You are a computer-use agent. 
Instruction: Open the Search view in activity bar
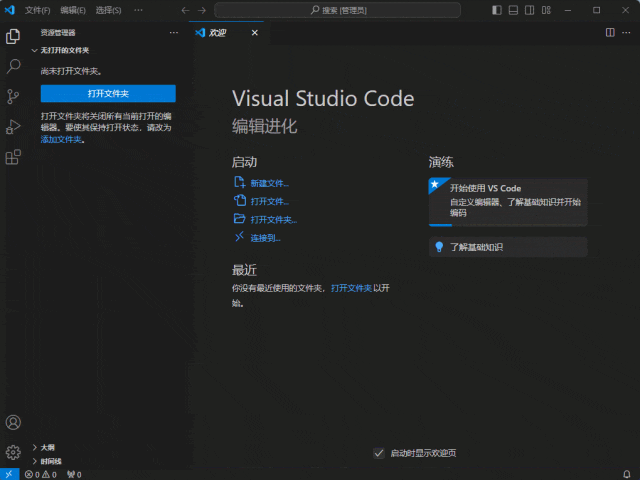[13, 66]
